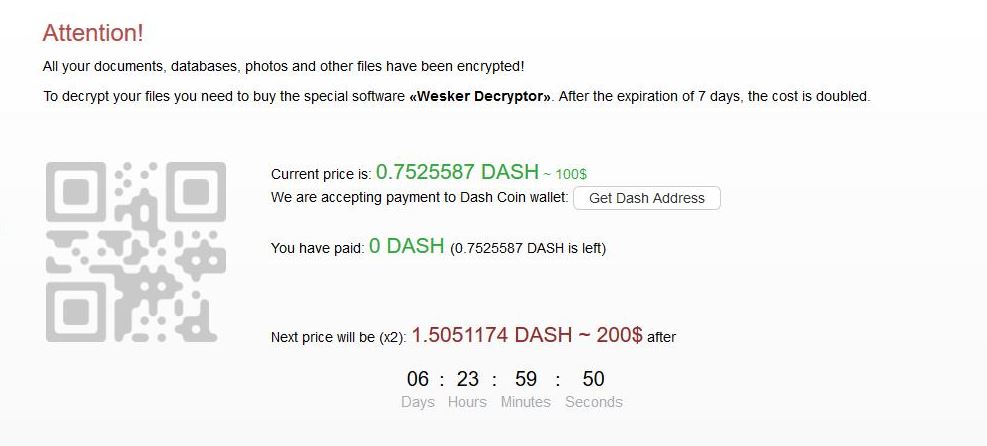
Task: Click the gray Days label
Action: coord(418,402)
